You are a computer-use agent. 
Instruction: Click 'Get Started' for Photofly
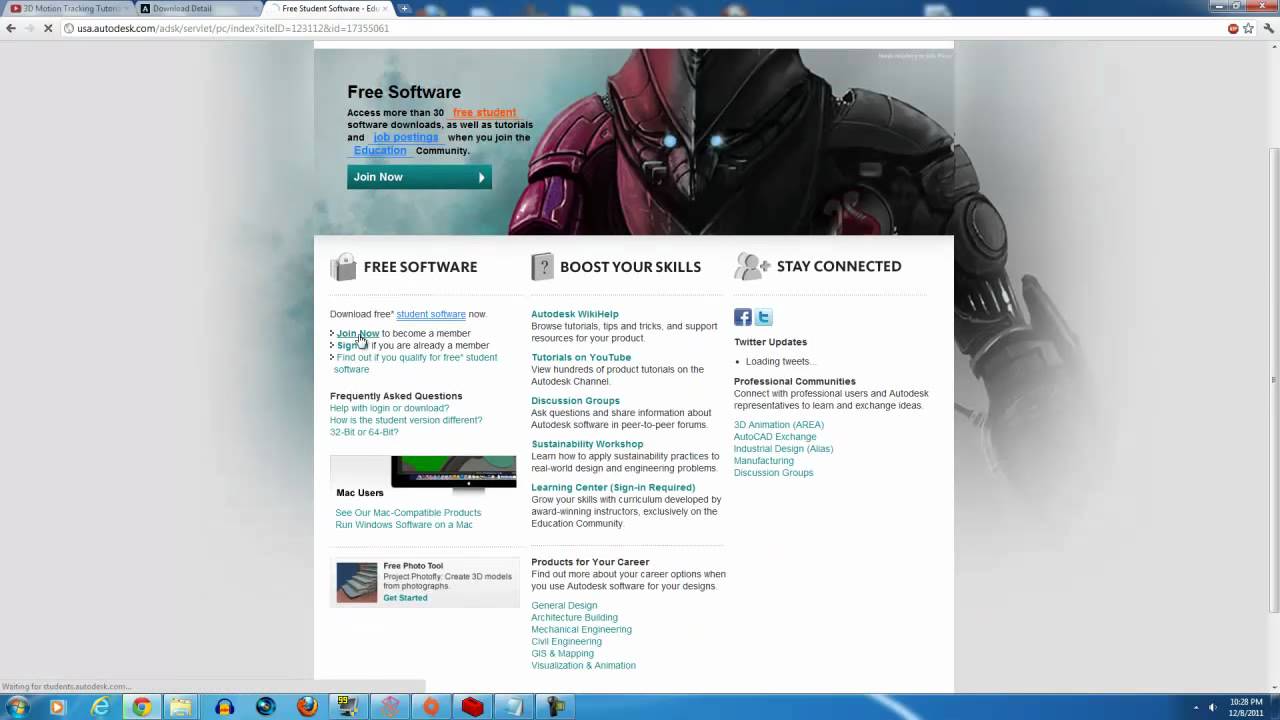pyautogui.click(x=405, y=598)
